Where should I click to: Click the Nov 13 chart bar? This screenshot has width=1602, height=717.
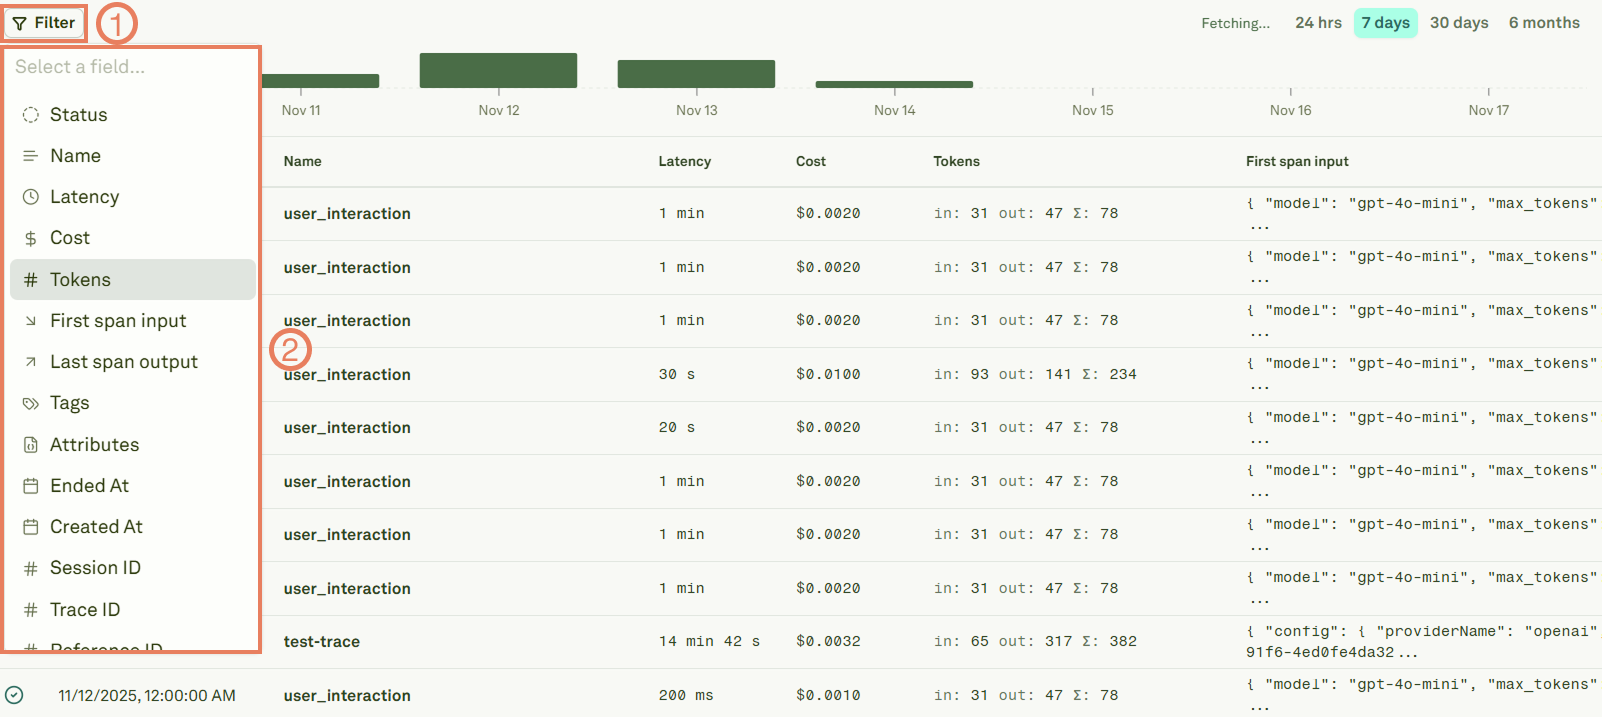pos(696,74)
